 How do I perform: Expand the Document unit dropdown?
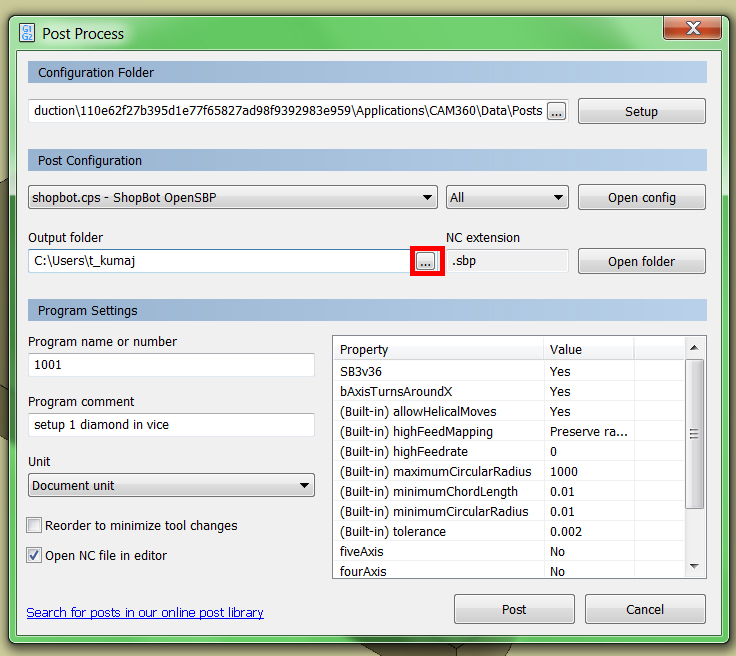click(171, 485)
